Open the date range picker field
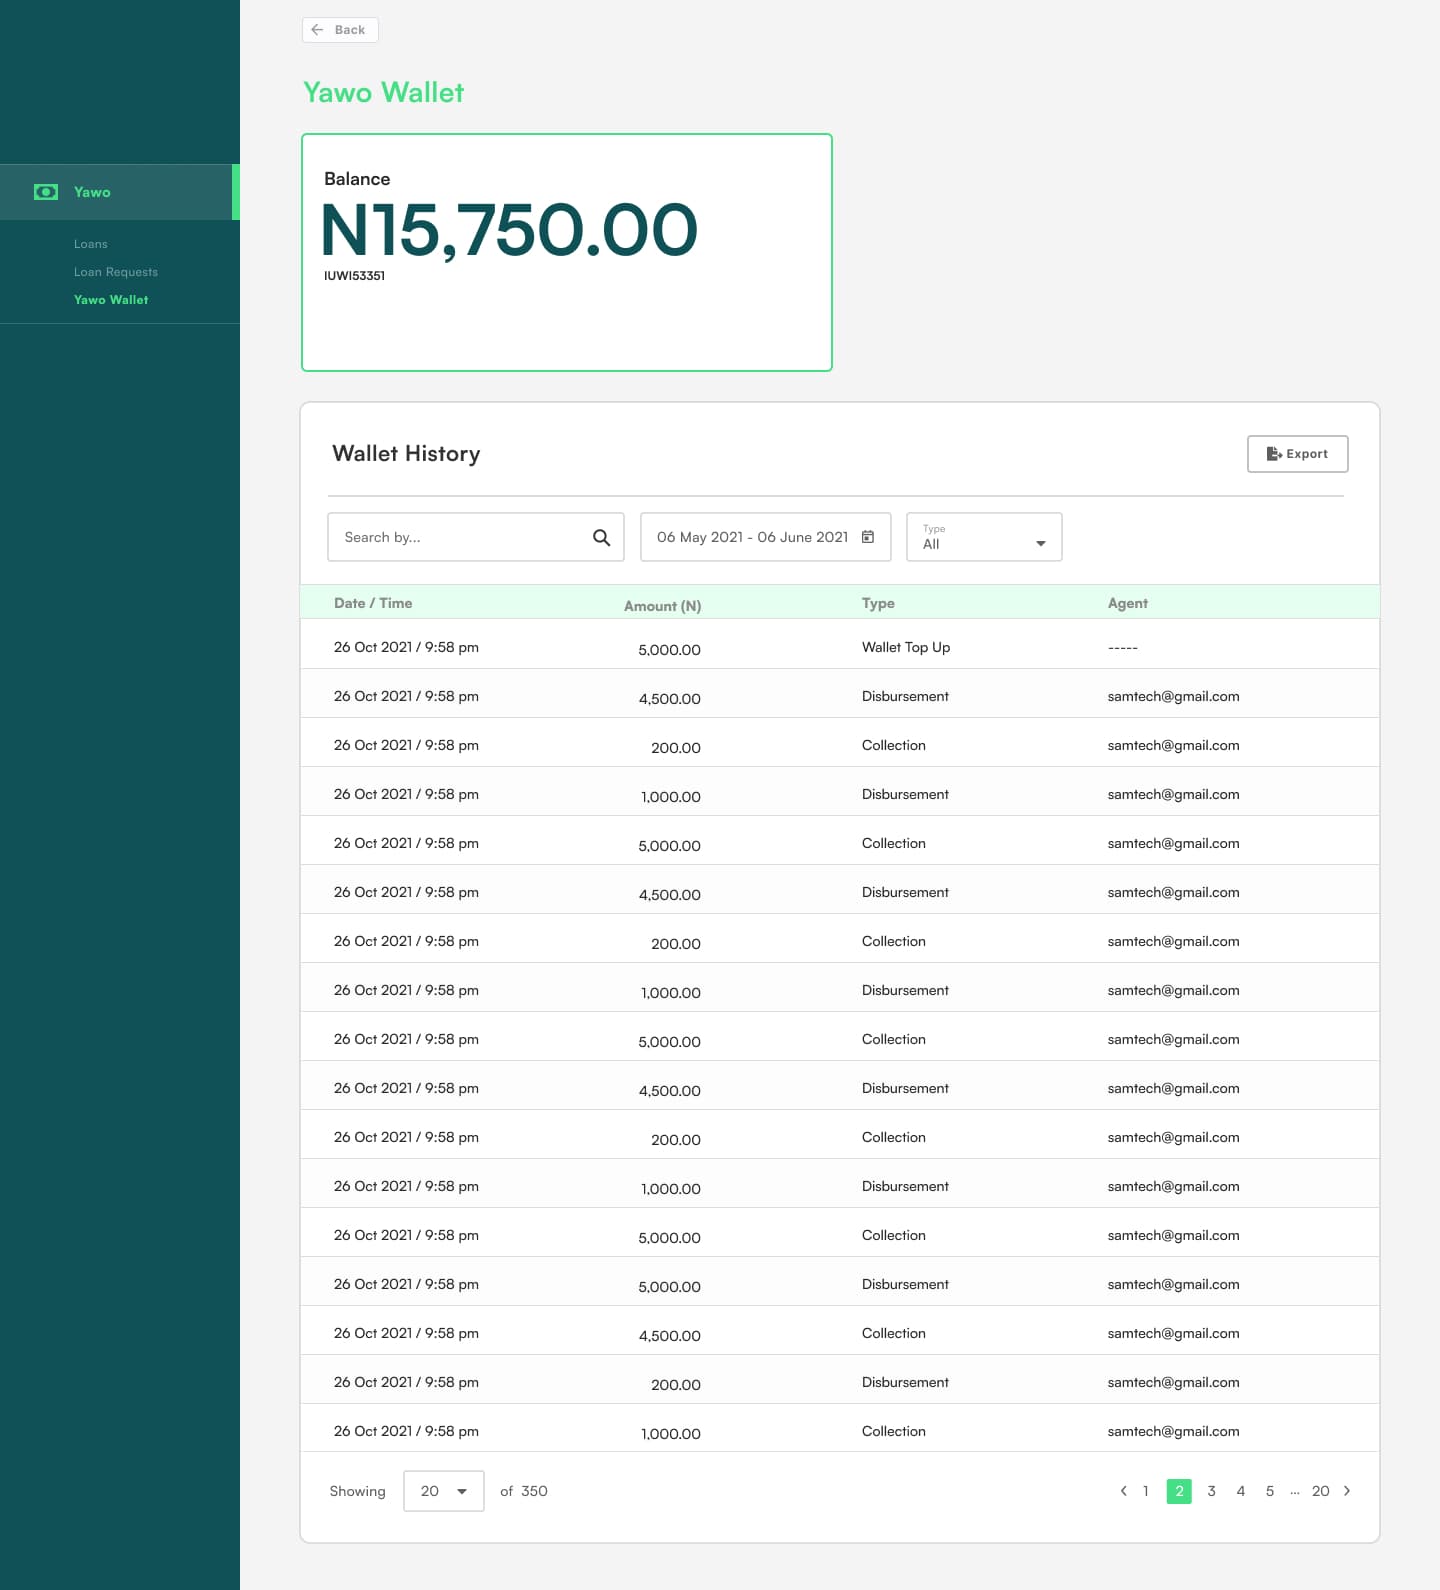 click(x=765, y=537)
